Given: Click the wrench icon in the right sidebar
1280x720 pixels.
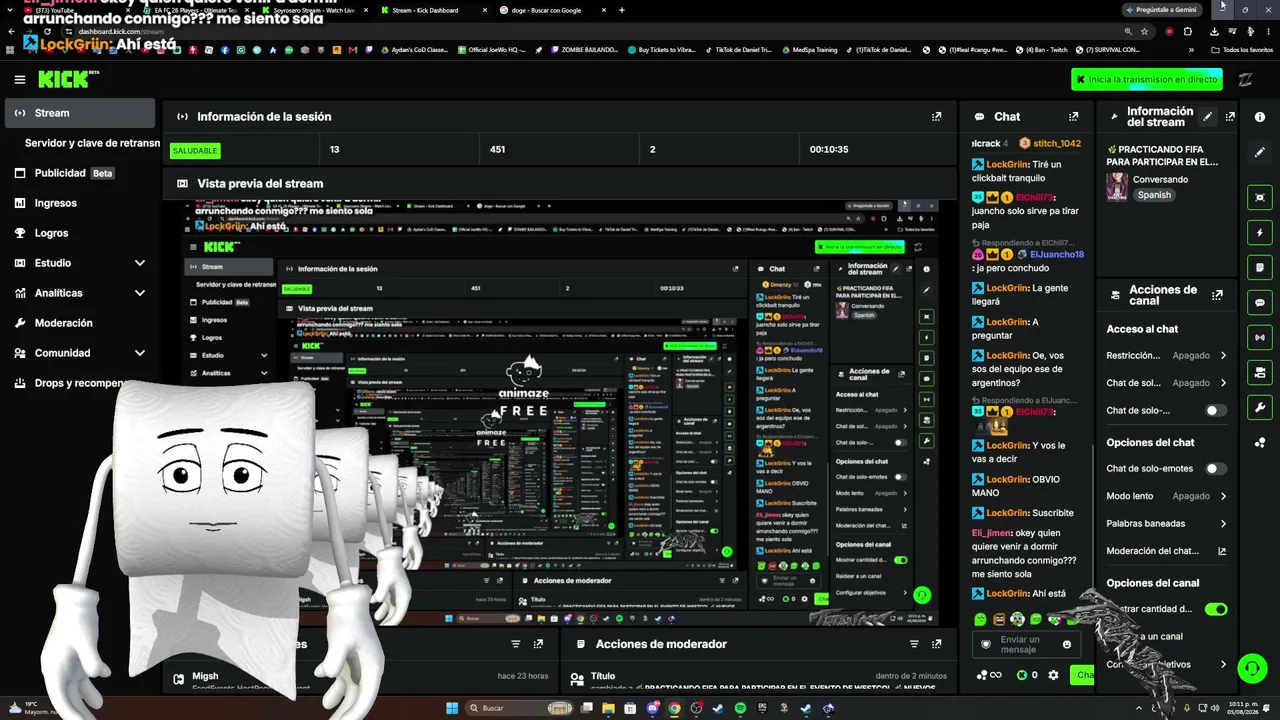Looking at the screenshot, I should [x=1260, y=407].
